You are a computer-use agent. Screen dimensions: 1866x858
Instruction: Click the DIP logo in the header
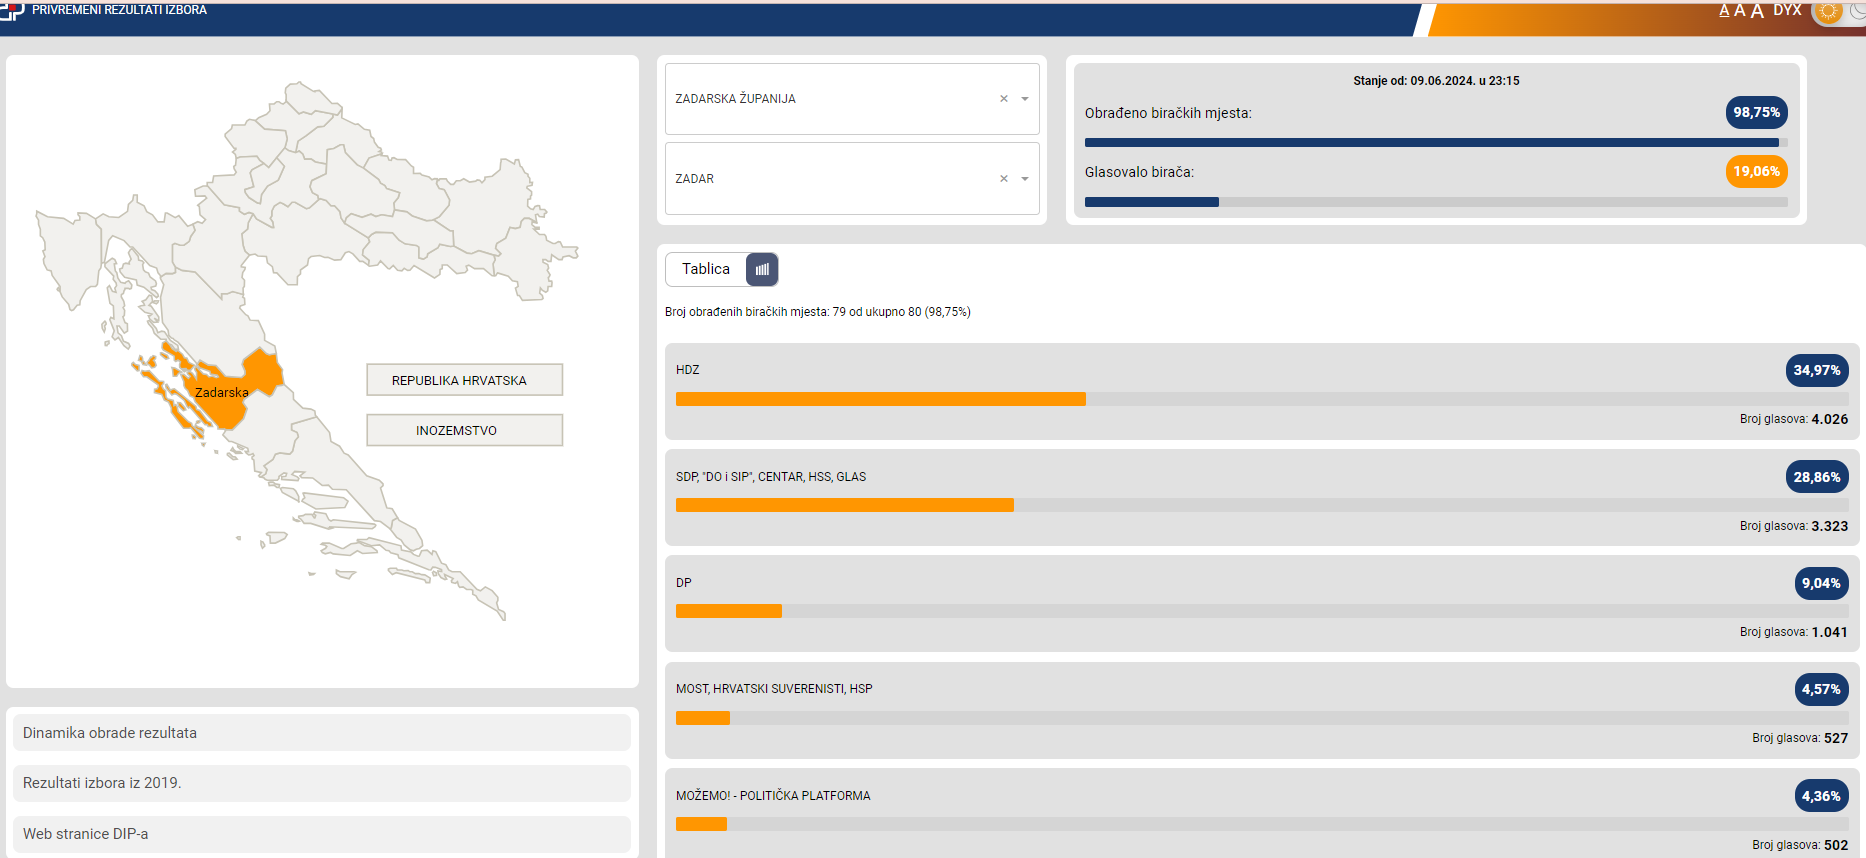(x=12, y=10)
